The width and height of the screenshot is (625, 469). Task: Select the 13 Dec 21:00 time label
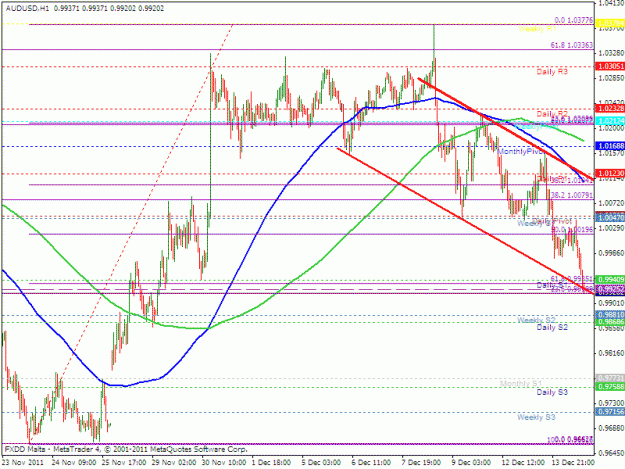click(x=572, y=462)
